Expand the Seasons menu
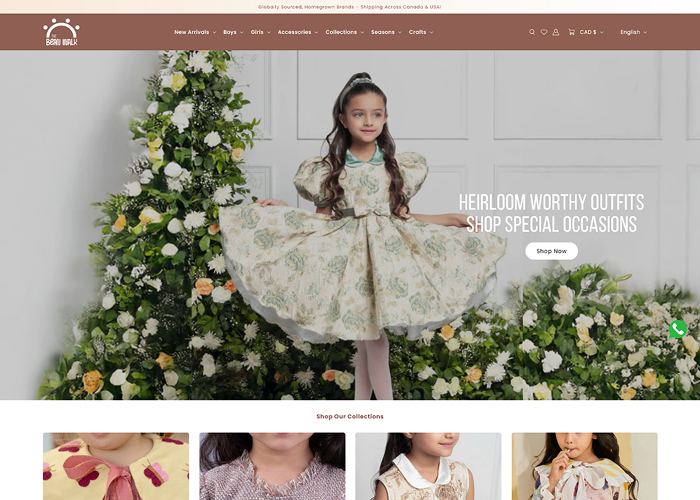The image size is (700, 500). click(385, 32)
